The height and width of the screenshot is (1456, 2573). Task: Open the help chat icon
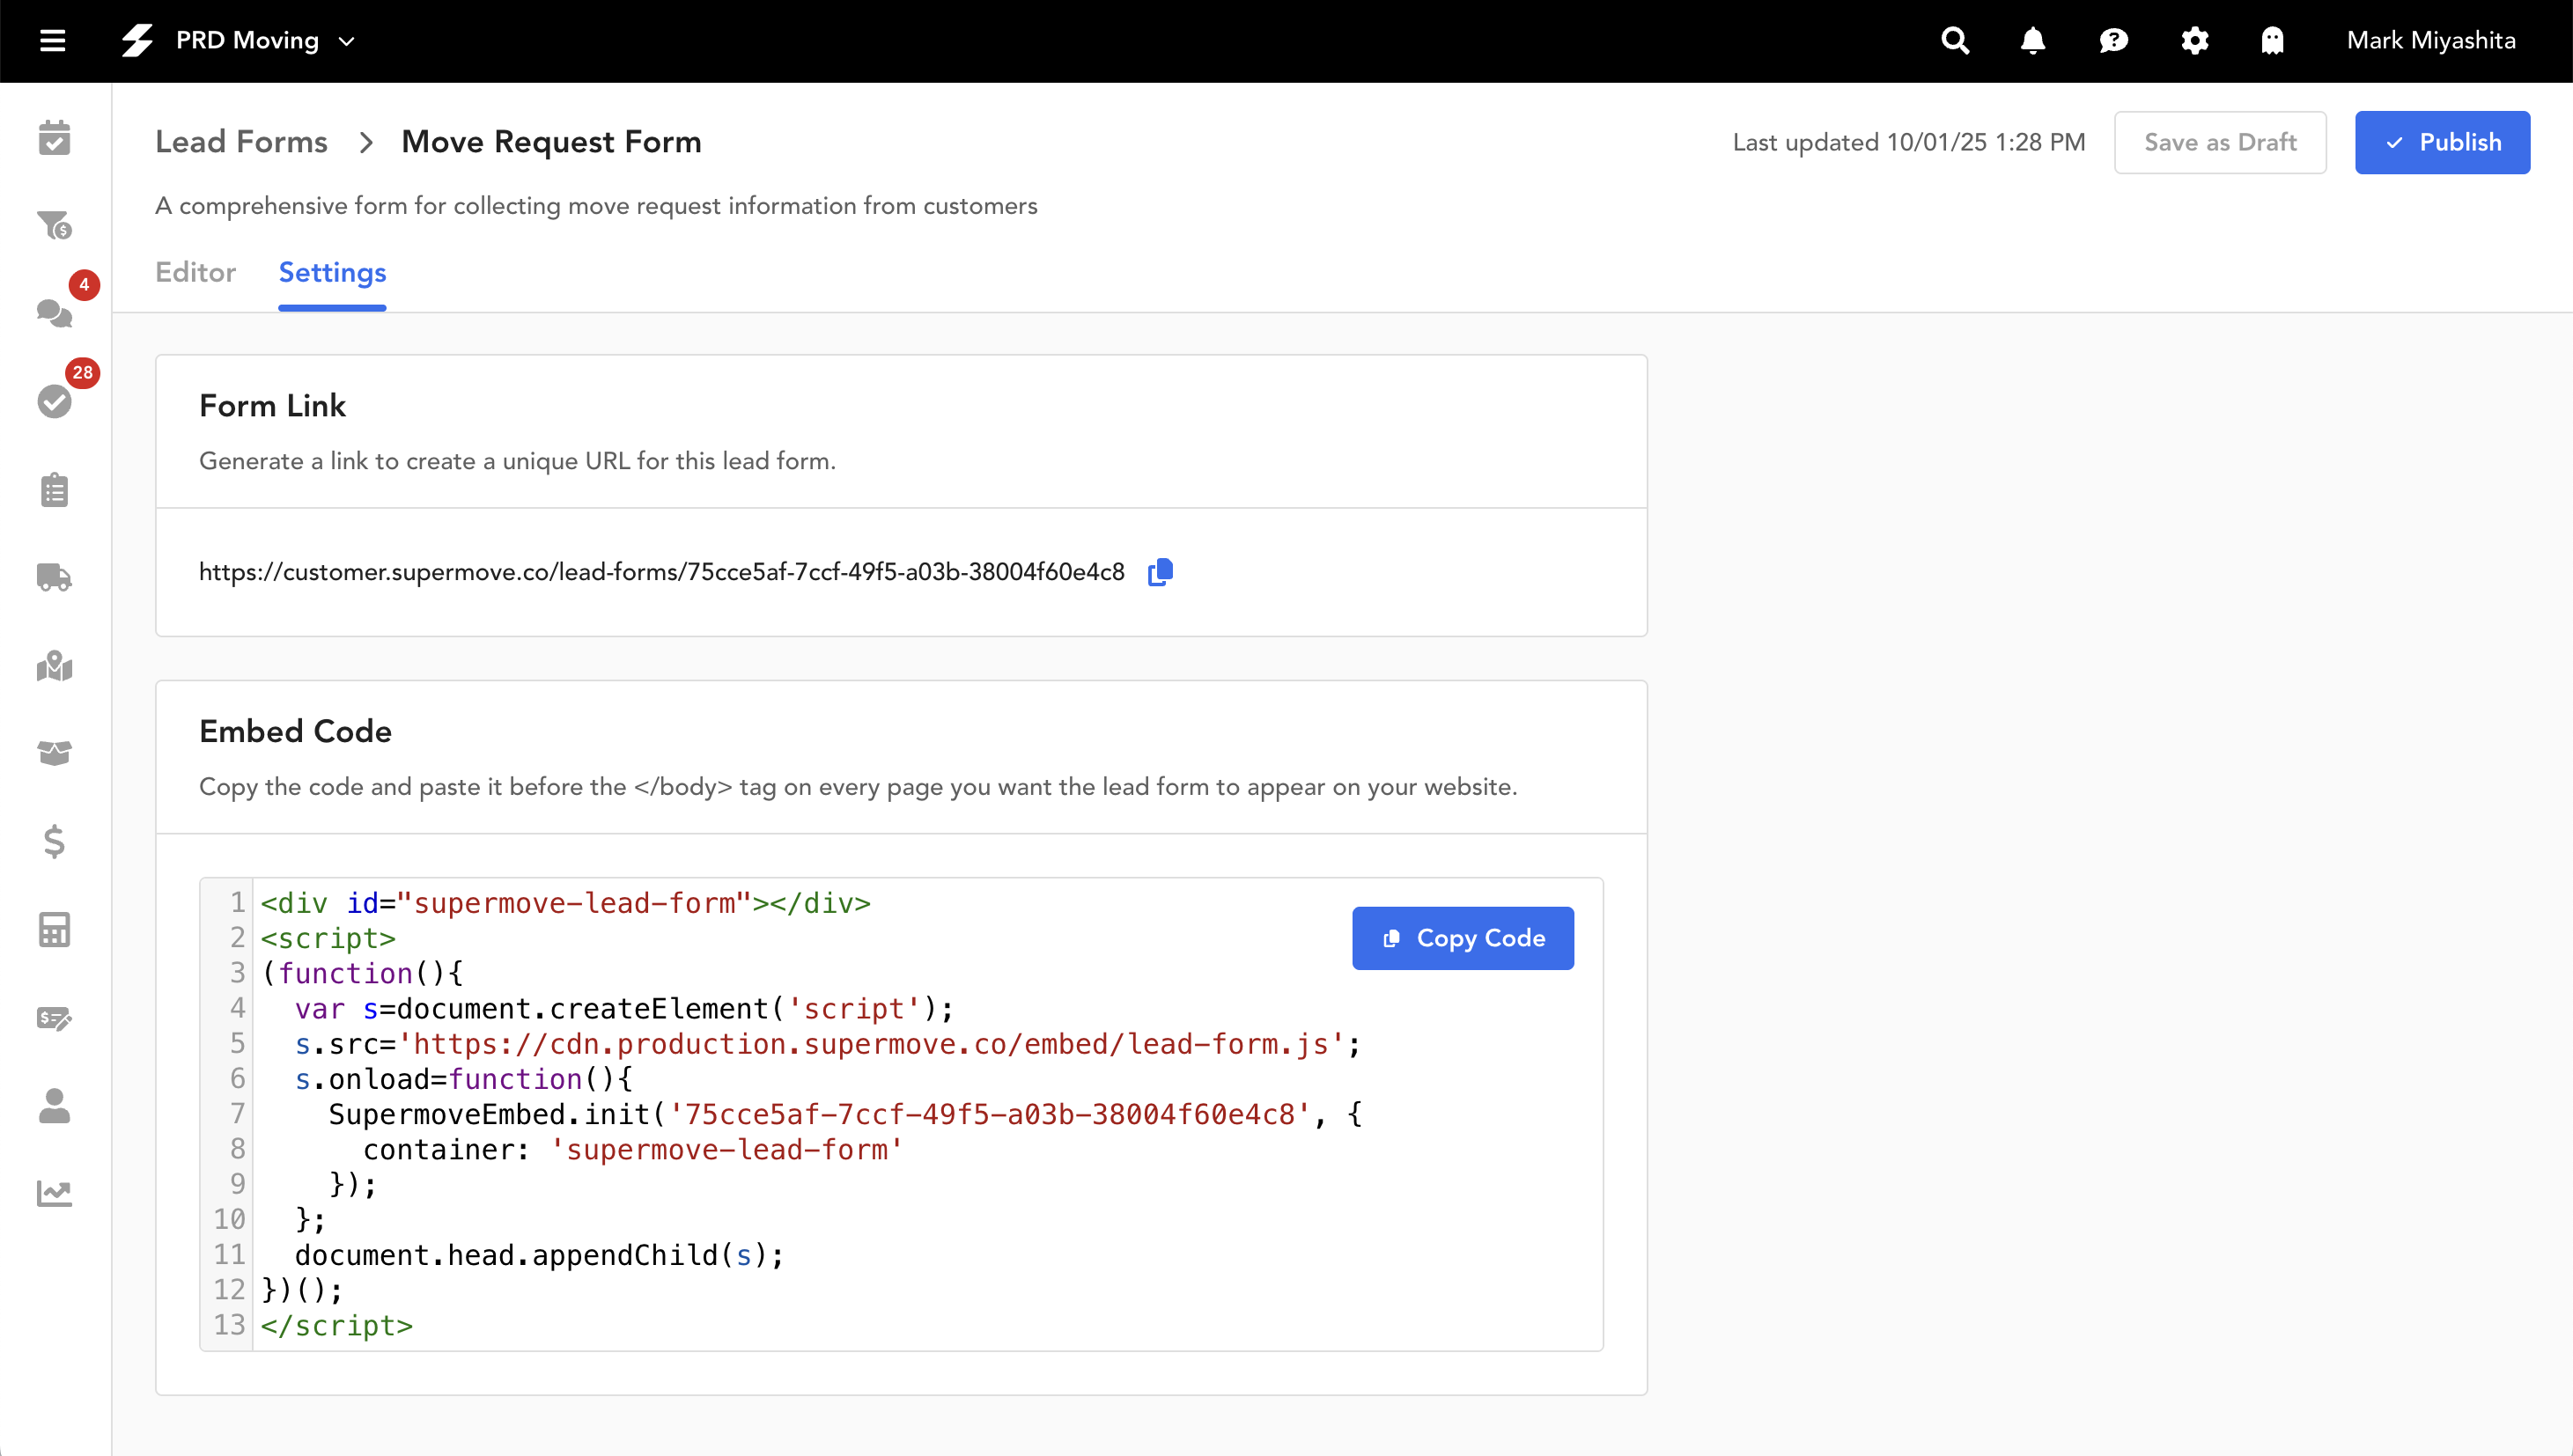2113,41
